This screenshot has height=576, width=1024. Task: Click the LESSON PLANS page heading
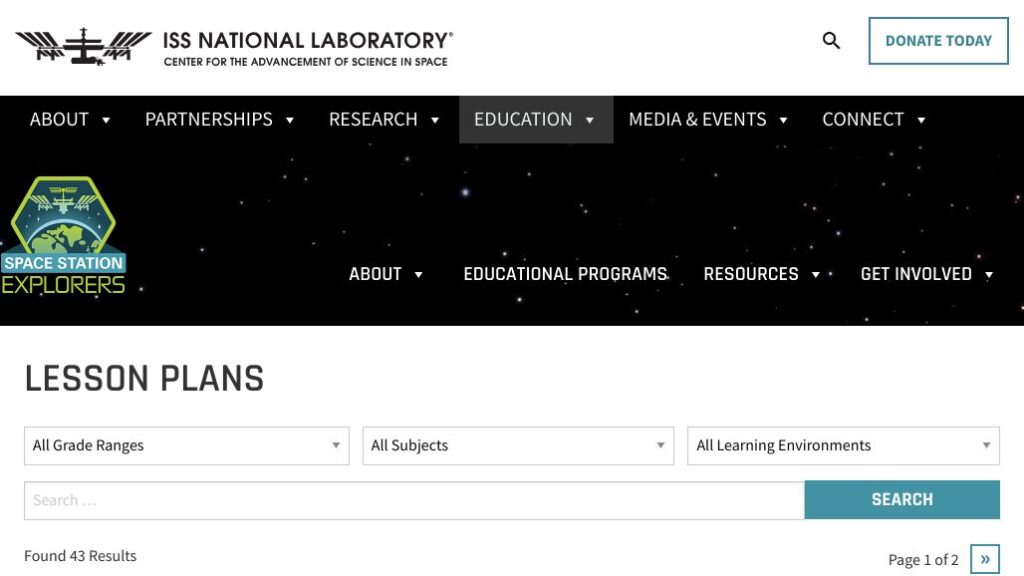[x=145, y=378]
